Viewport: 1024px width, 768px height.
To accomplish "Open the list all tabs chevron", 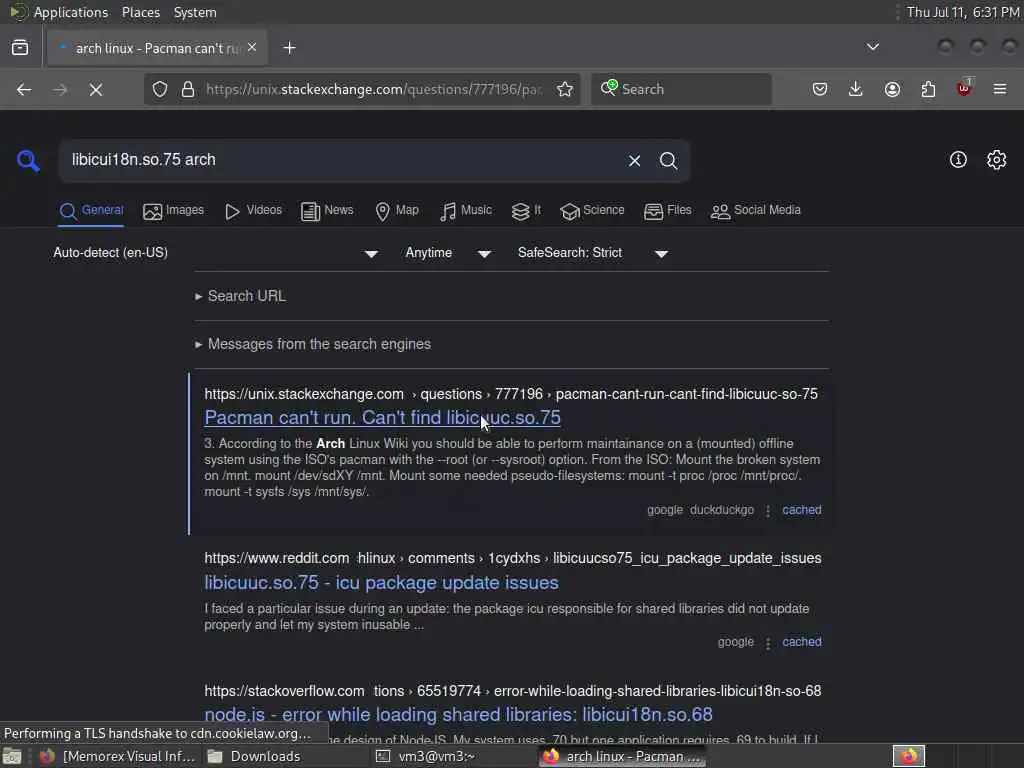I will 872,47.
